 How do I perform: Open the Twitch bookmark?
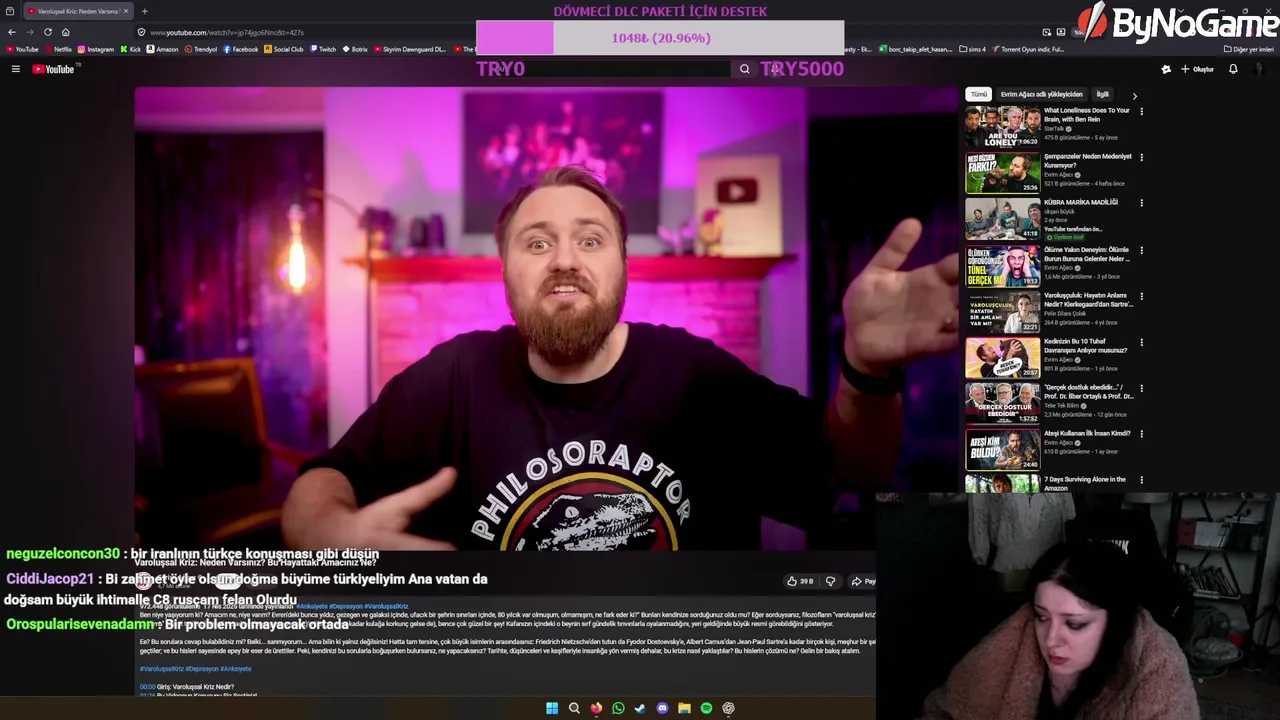coord(323,49)
